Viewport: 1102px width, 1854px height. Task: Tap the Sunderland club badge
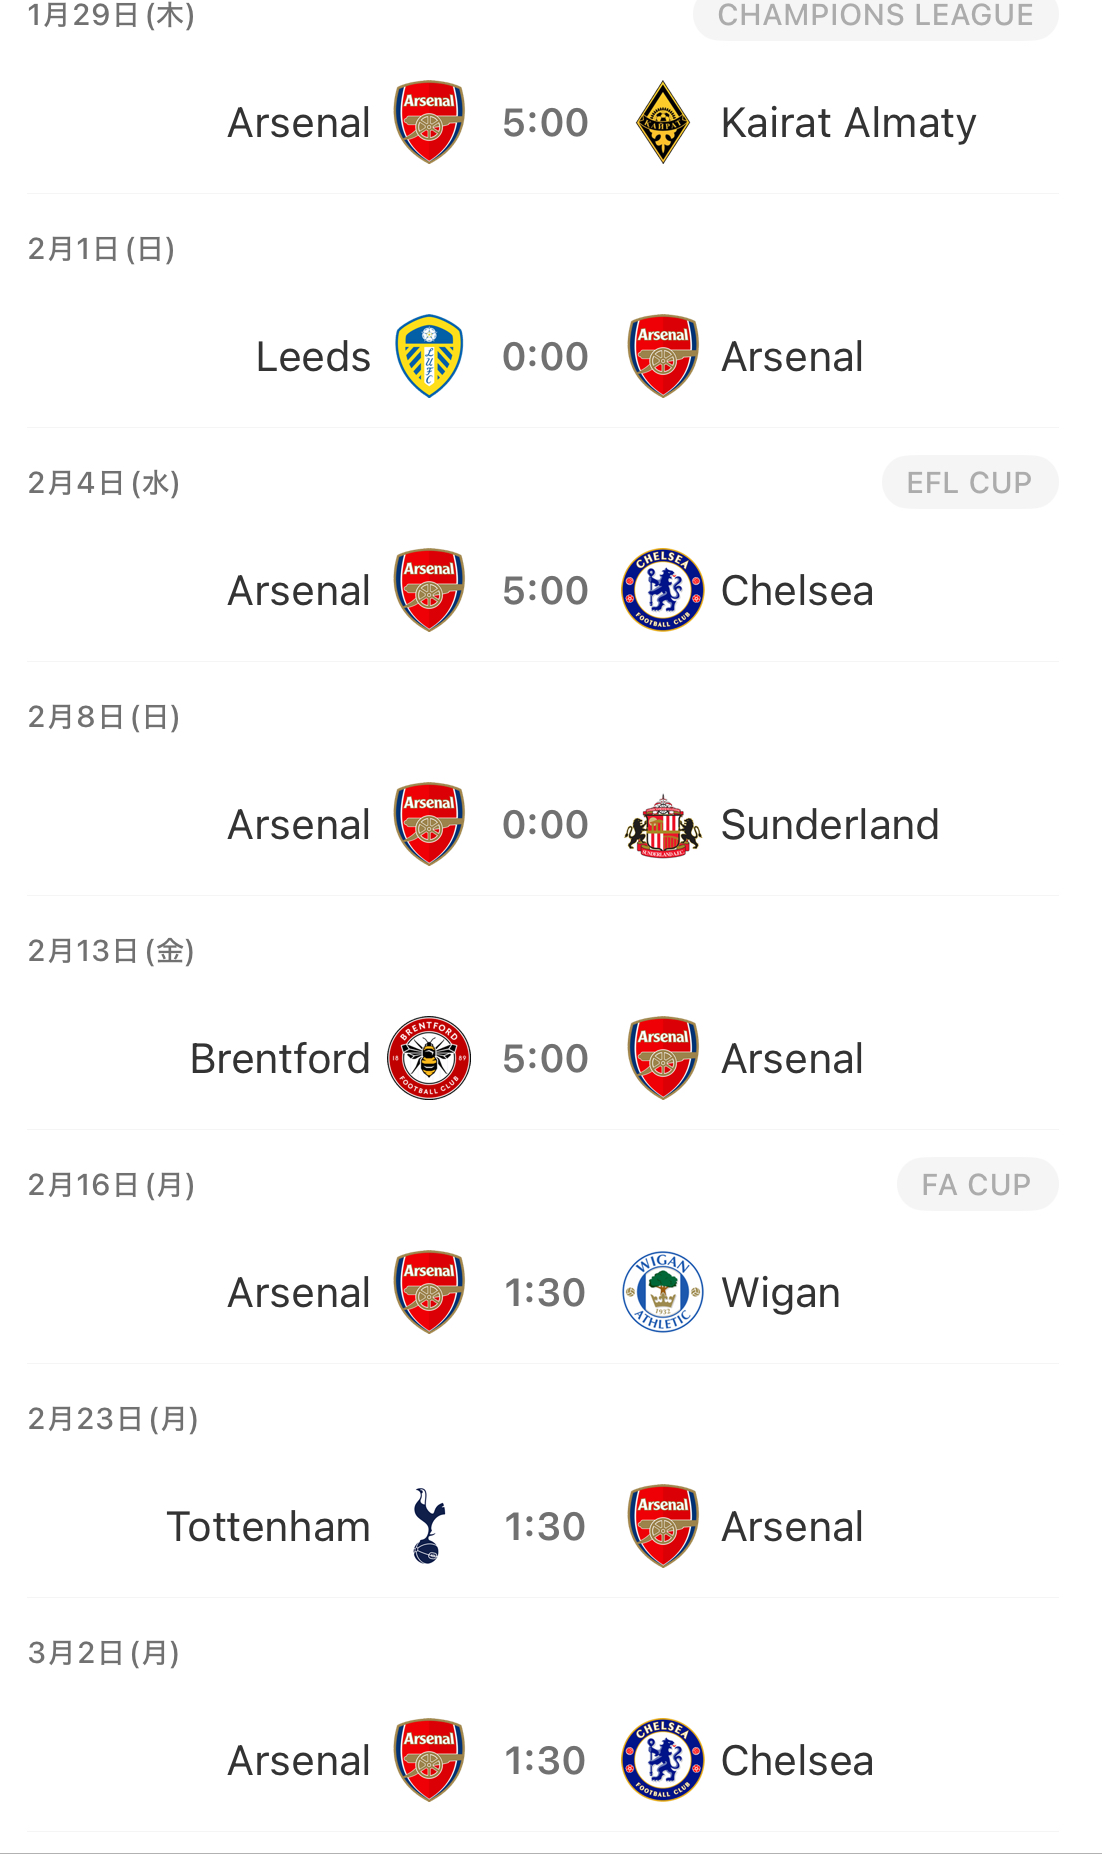(662, 825)
